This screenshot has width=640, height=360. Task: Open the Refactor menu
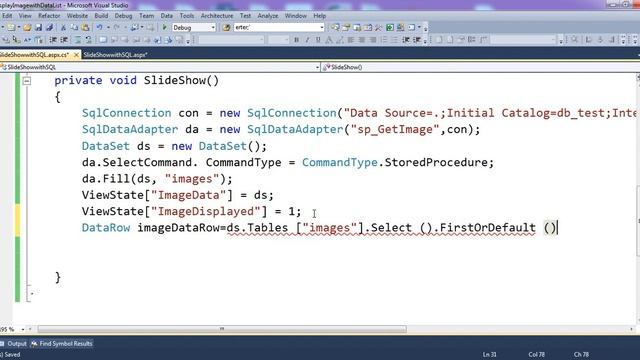(49, 16)
